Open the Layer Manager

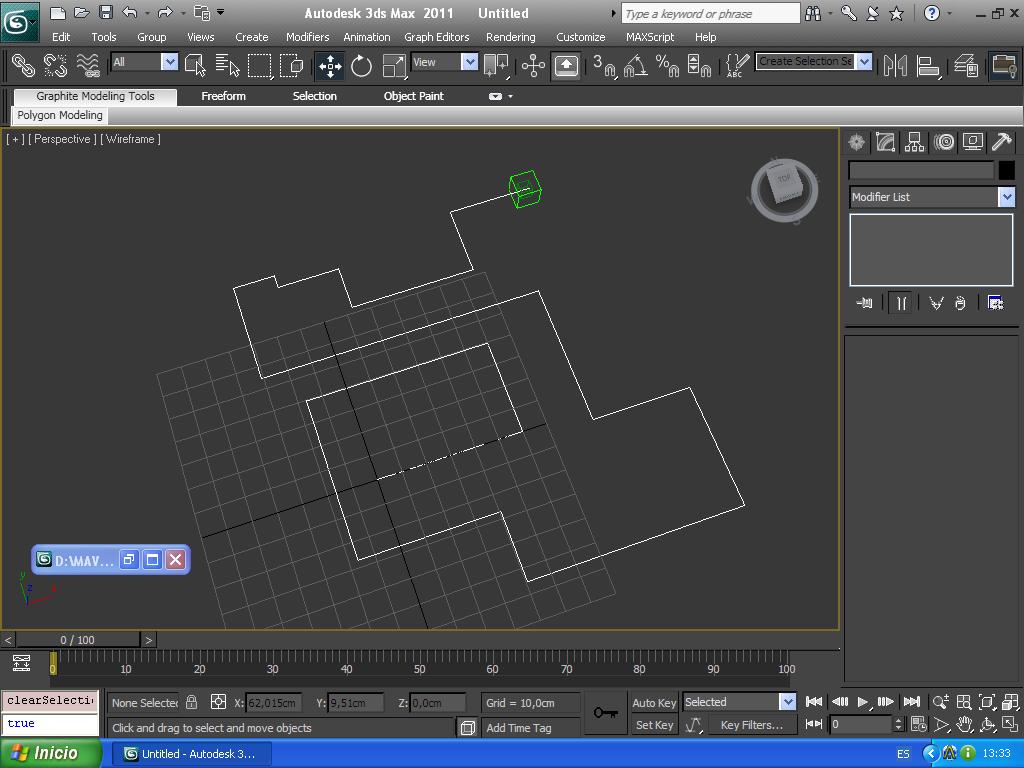(965, 65)
